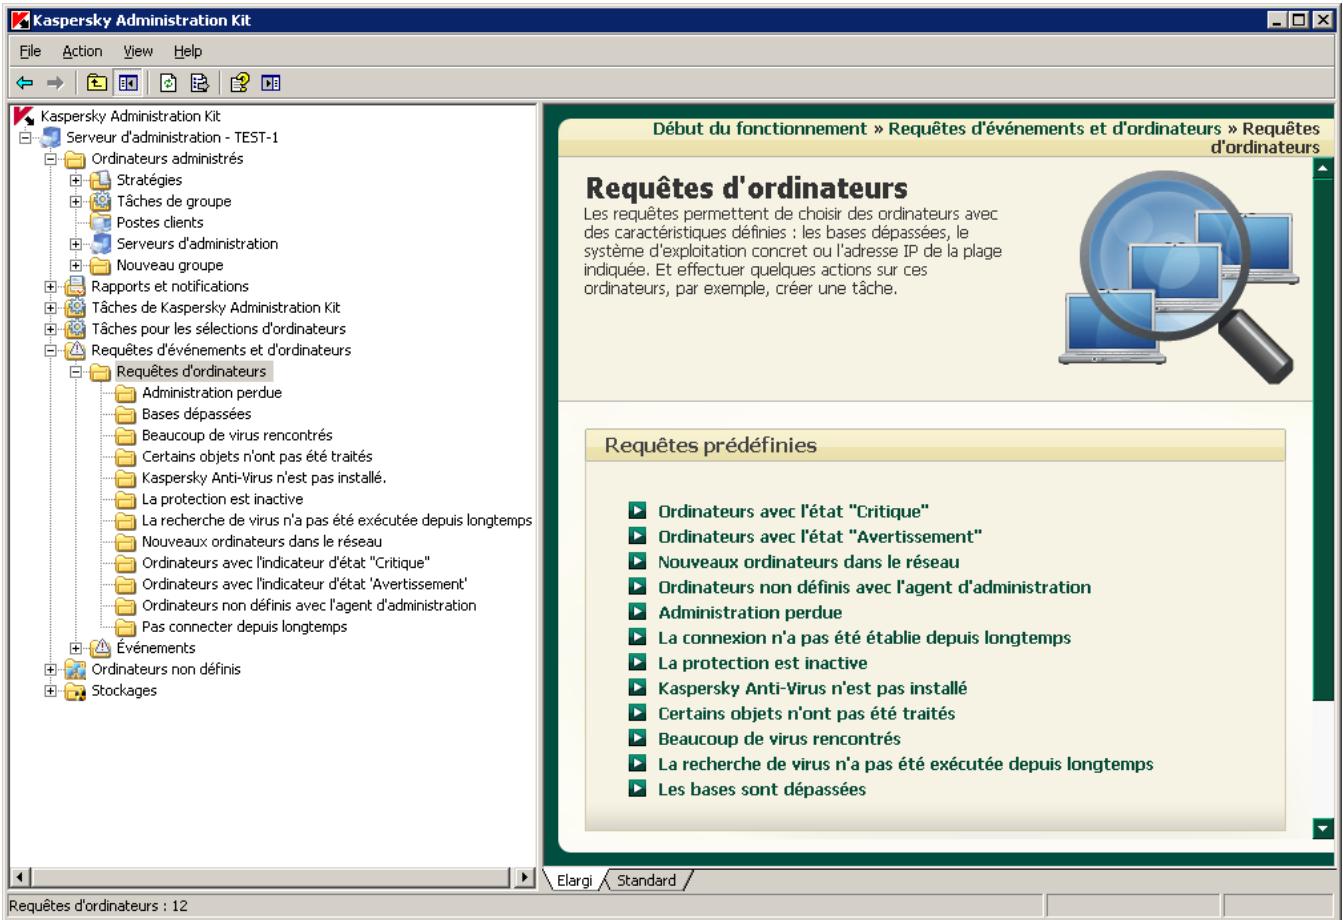The height and width of the screenshot is (920, 1343).
Task: Collapse the Requêtes d'événements et d'ordinateurs node
Action: (x=52, y=350)
